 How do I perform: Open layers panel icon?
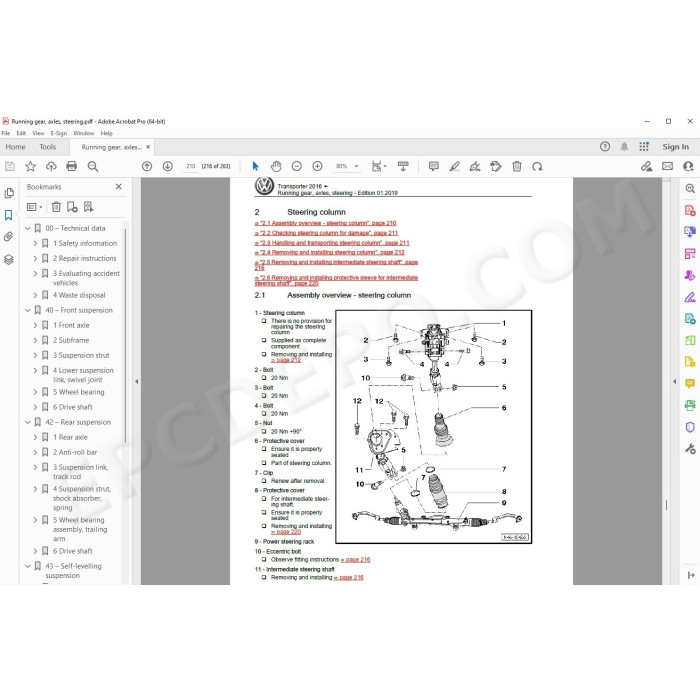[8, 259]
